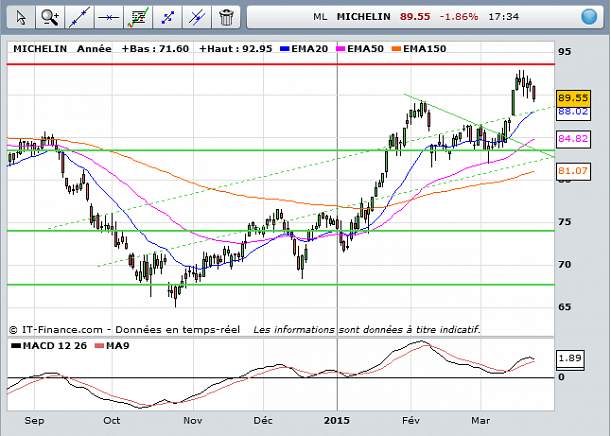Click the 65 price axis label
Image resolution: width=611 pixels, height=436 pixels.
(x=564, y=307)
